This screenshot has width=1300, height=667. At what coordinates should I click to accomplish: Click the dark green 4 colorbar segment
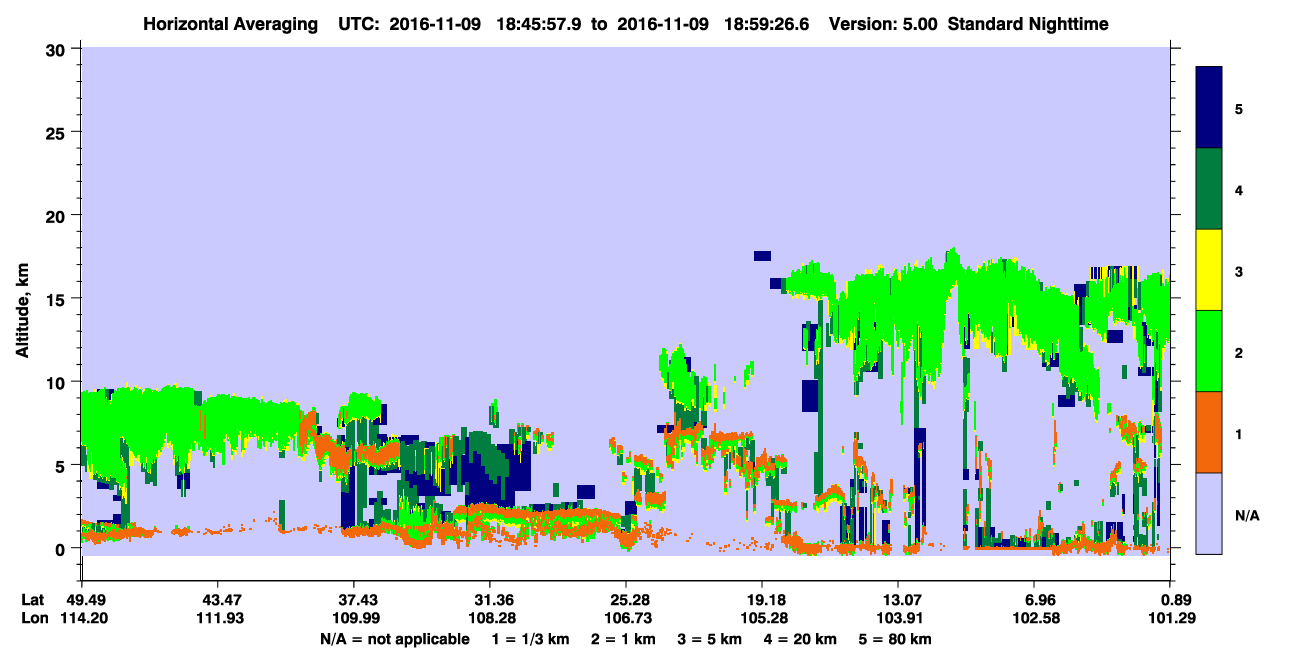pyautogui.click(x=1209, y=189)
